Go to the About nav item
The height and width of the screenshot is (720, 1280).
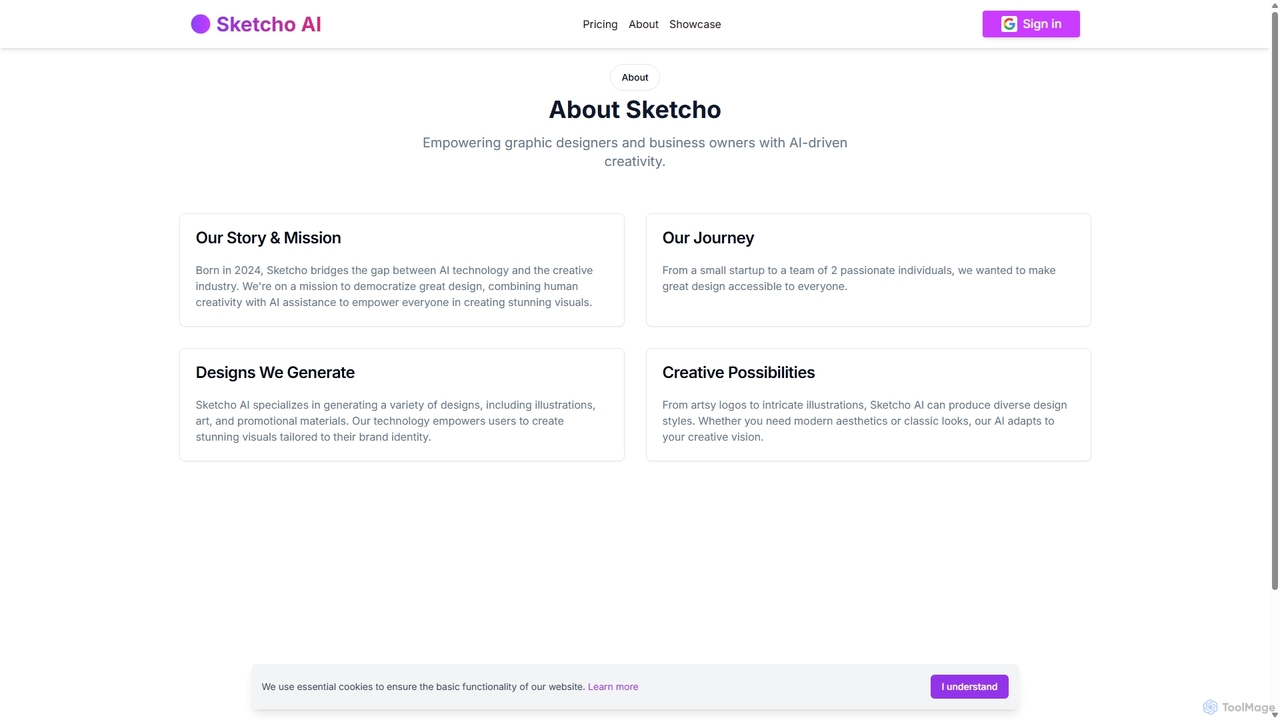click(x=643, y=24)
